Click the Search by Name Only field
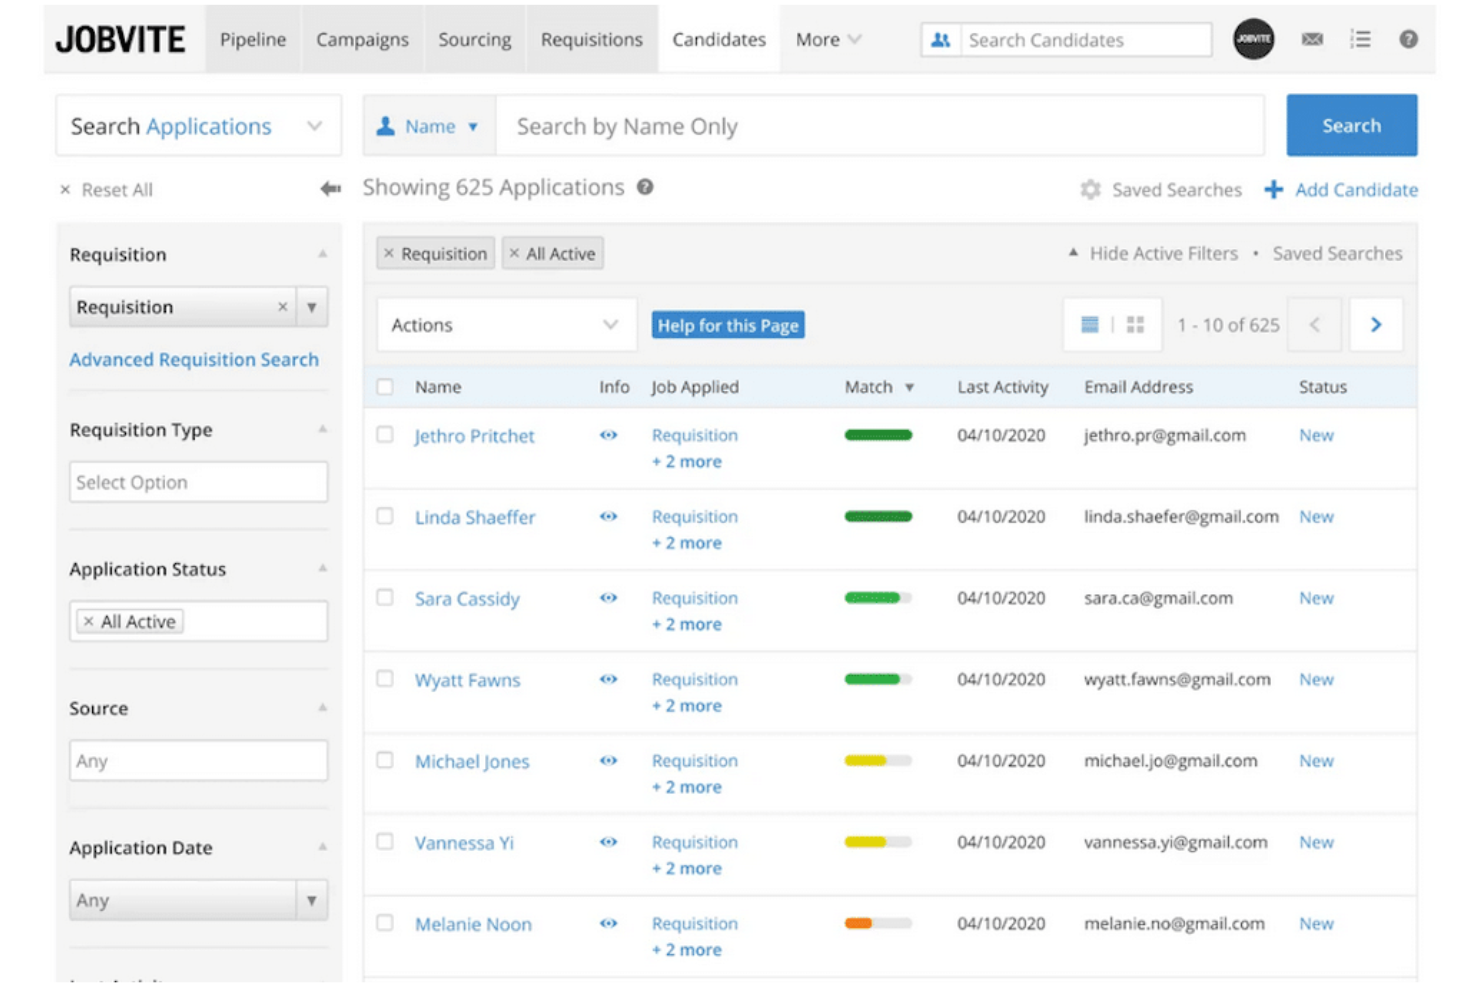Image resolution: width=1480 pixels, height=987 pixels. (880, 126)
